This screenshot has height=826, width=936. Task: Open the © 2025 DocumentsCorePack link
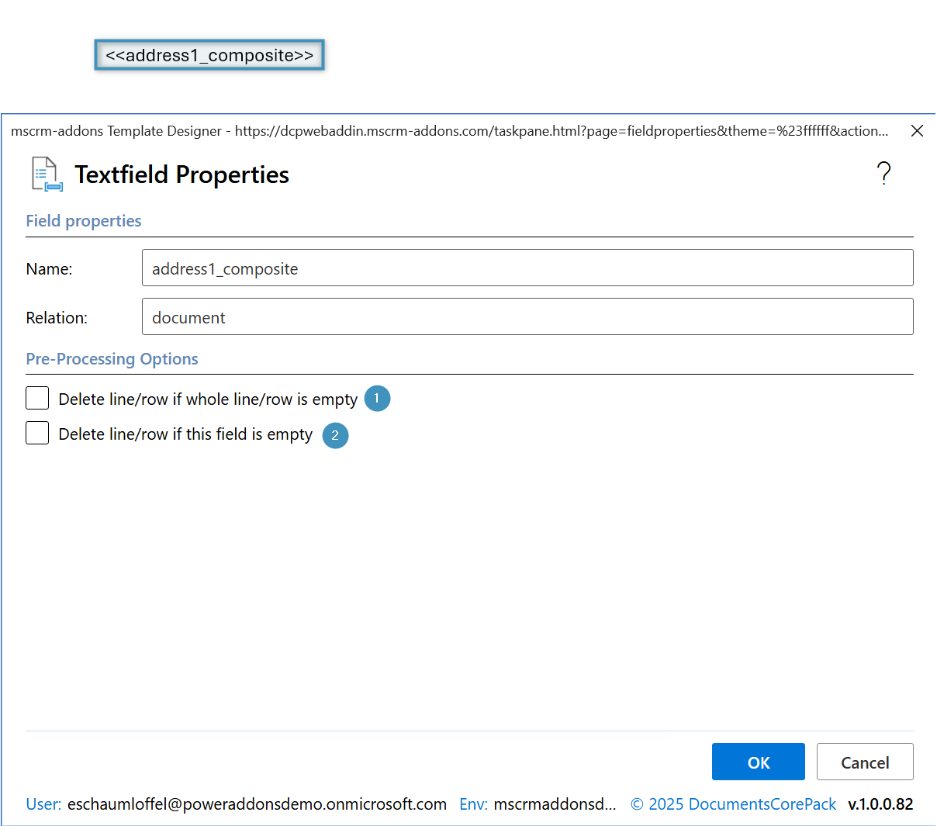(x=733, y=804)
